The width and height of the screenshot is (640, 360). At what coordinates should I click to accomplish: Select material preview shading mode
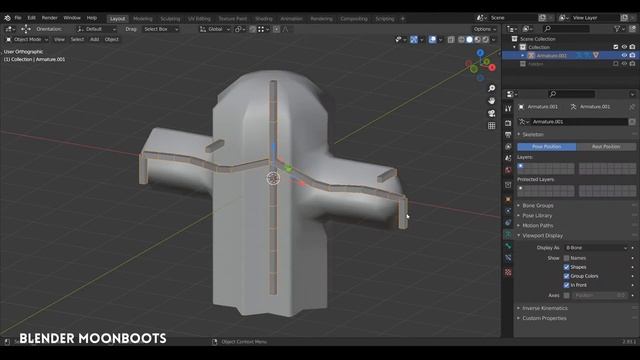pyautogui.click(x=477, y=40)
